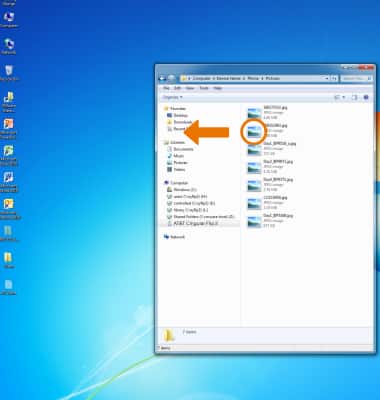Screen dimensions: 380x400
Task: Click the Back navigation arrow in Explorer
Action: [x=162, y=79]
